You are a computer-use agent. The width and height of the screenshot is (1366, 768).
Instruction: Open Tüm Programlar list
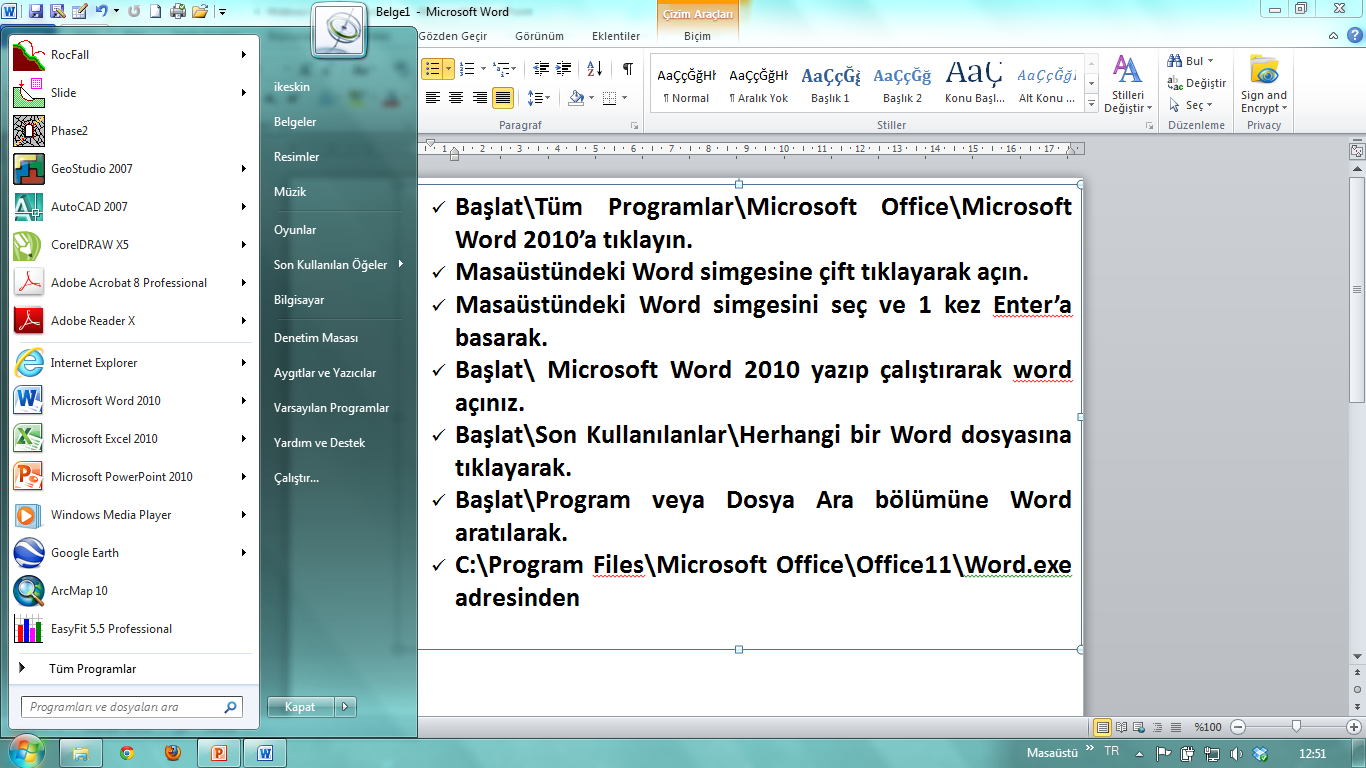130,669
